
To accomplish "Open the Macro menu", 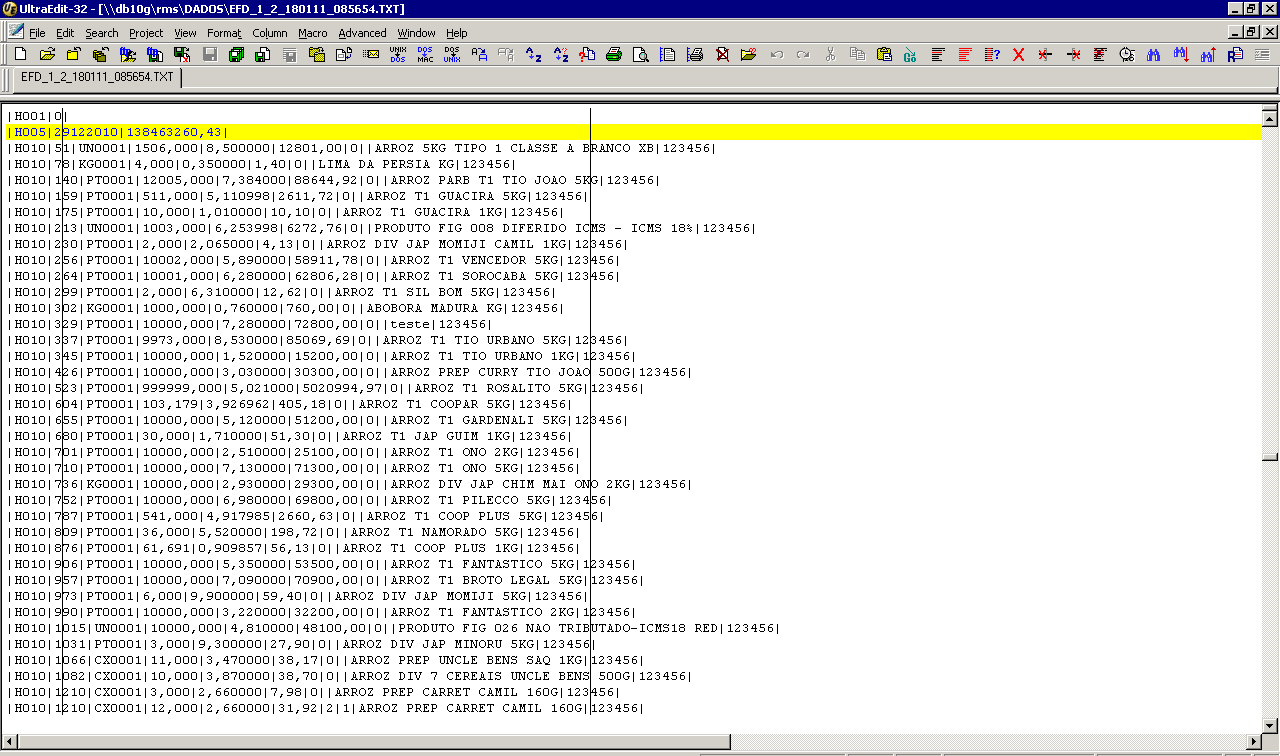I will click(x=313, y=33).
